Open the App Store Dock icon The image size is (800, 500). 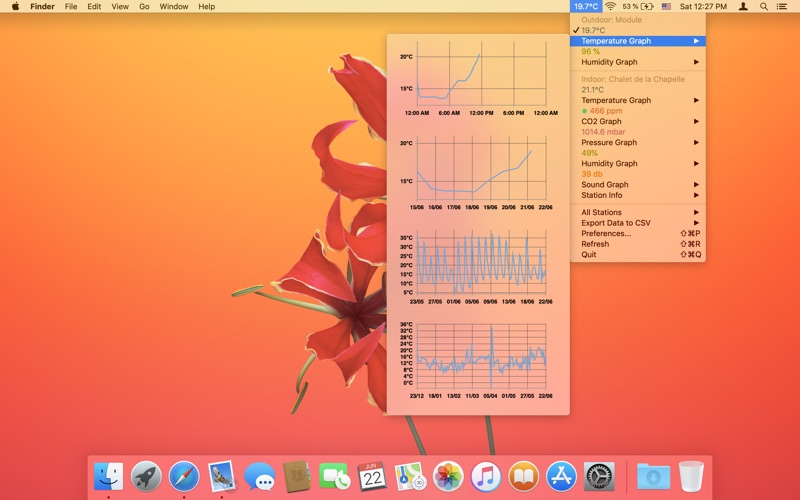click(x=561, y=476)
